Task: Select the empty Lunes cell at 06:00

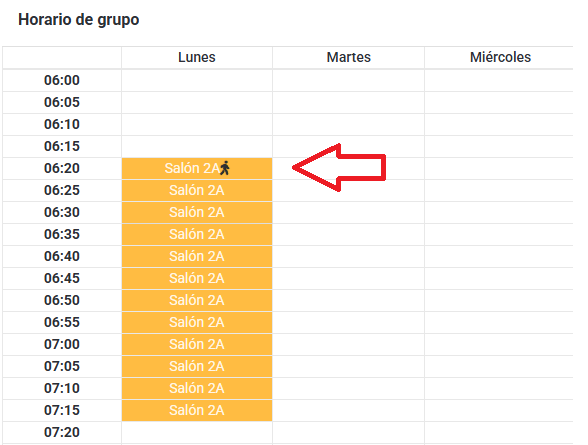Action: [x=197, y=80]
